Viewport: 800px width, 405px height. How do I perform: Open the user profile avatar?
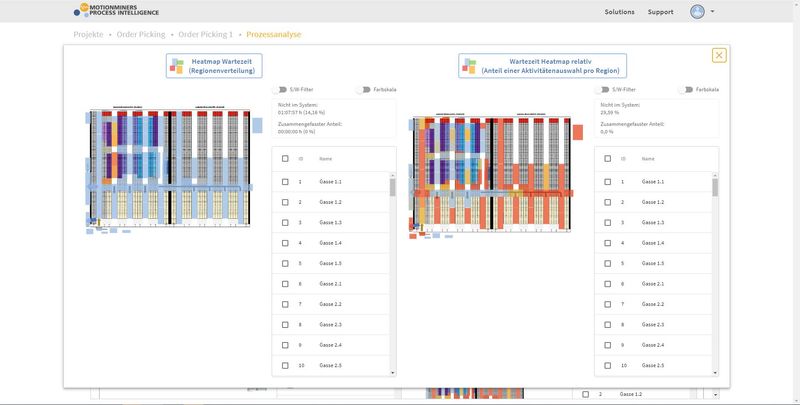click(x=697, y=12)
